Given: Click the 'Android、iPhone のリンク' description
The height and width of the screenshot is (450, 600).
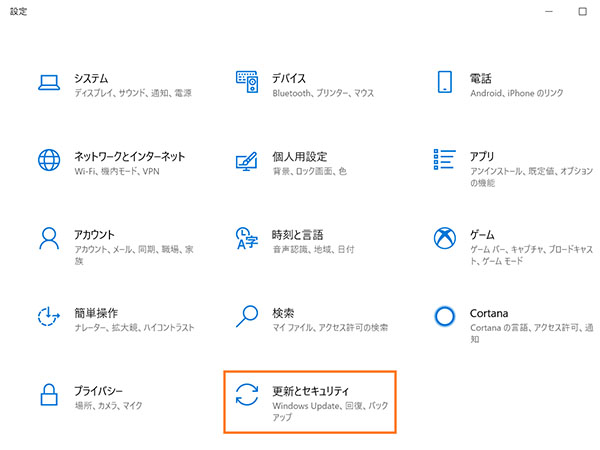Looking at the screenshot, I should [517, 93].
